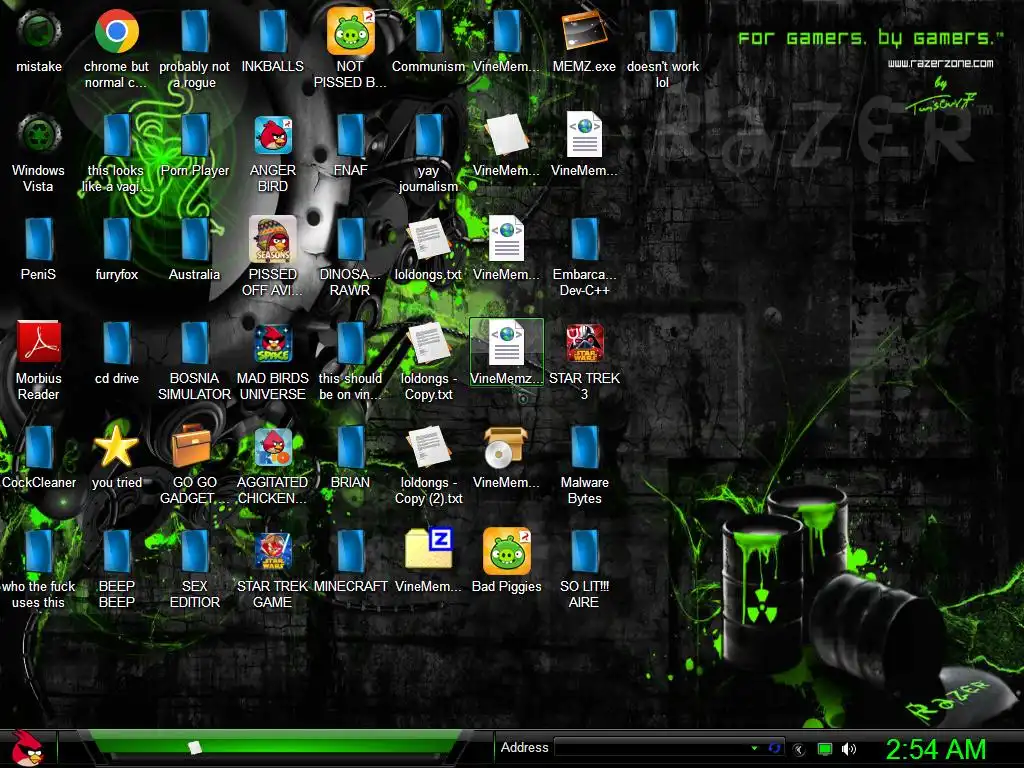Select the 'DINOSA... RAWR' folder icon
Image resolution: width=1024 pixels, height=768 pixels.
pos(351,239)
